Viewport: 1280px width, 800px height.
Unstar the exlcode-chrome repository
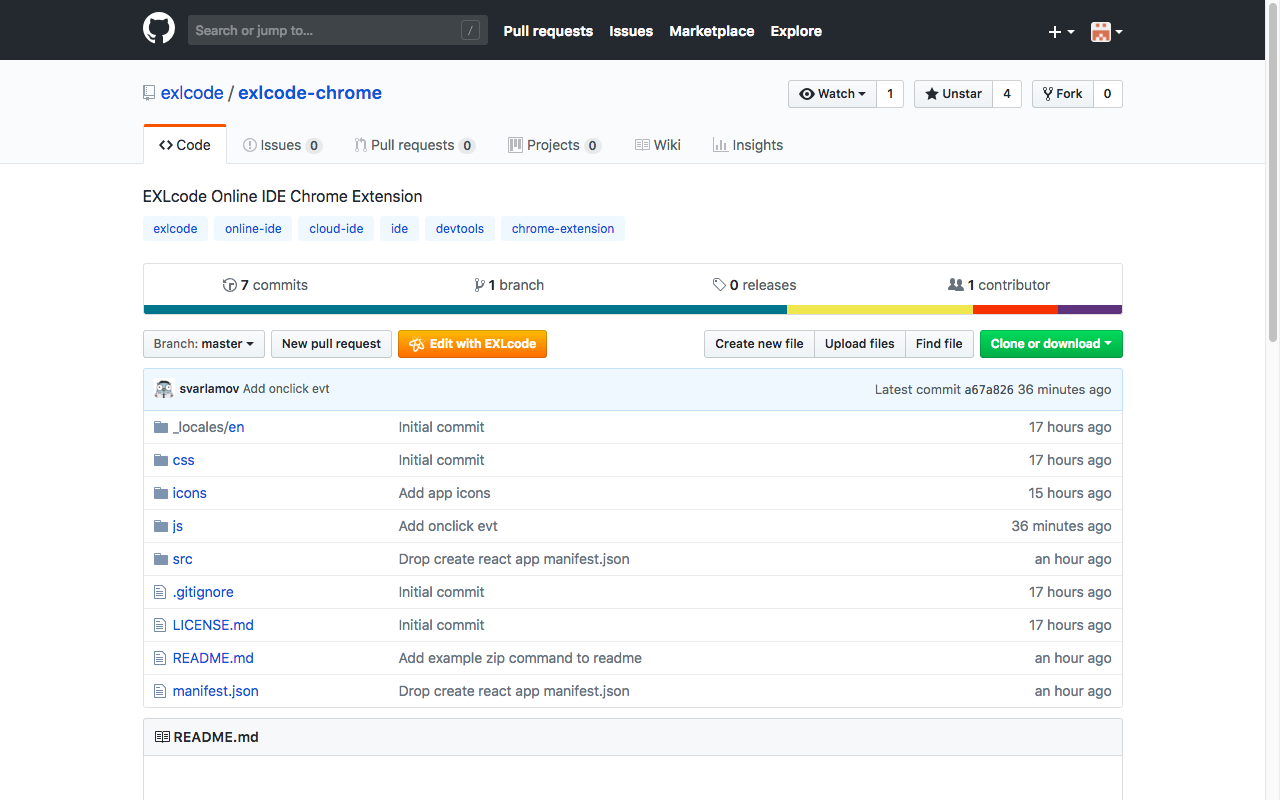(952, 93)
